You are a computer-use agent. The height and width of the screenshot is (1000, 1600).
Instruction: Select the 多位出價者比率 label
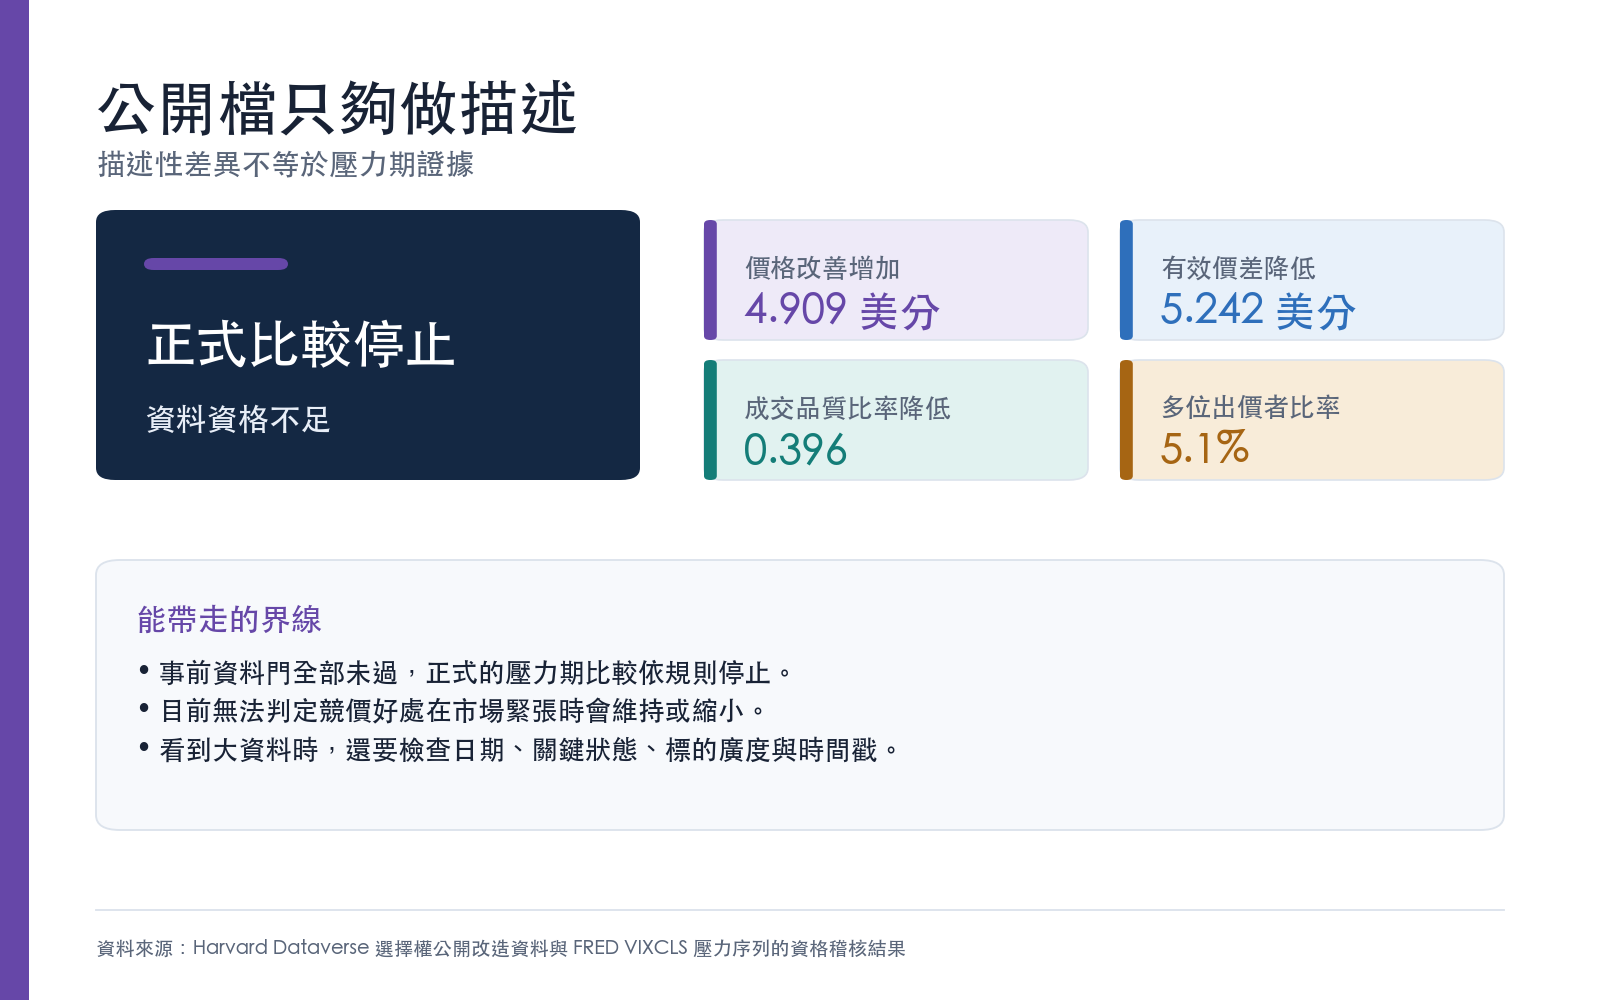tap(1250, 407)
